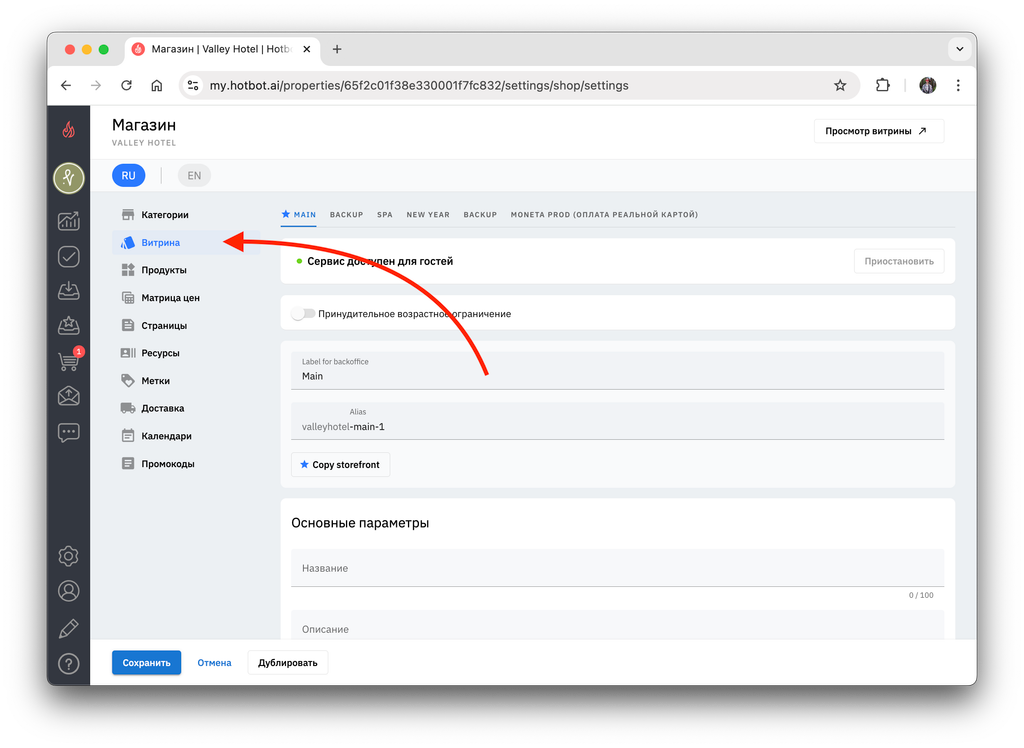
Task: Focus the Описание input field
Action: [x=617, y=625]
